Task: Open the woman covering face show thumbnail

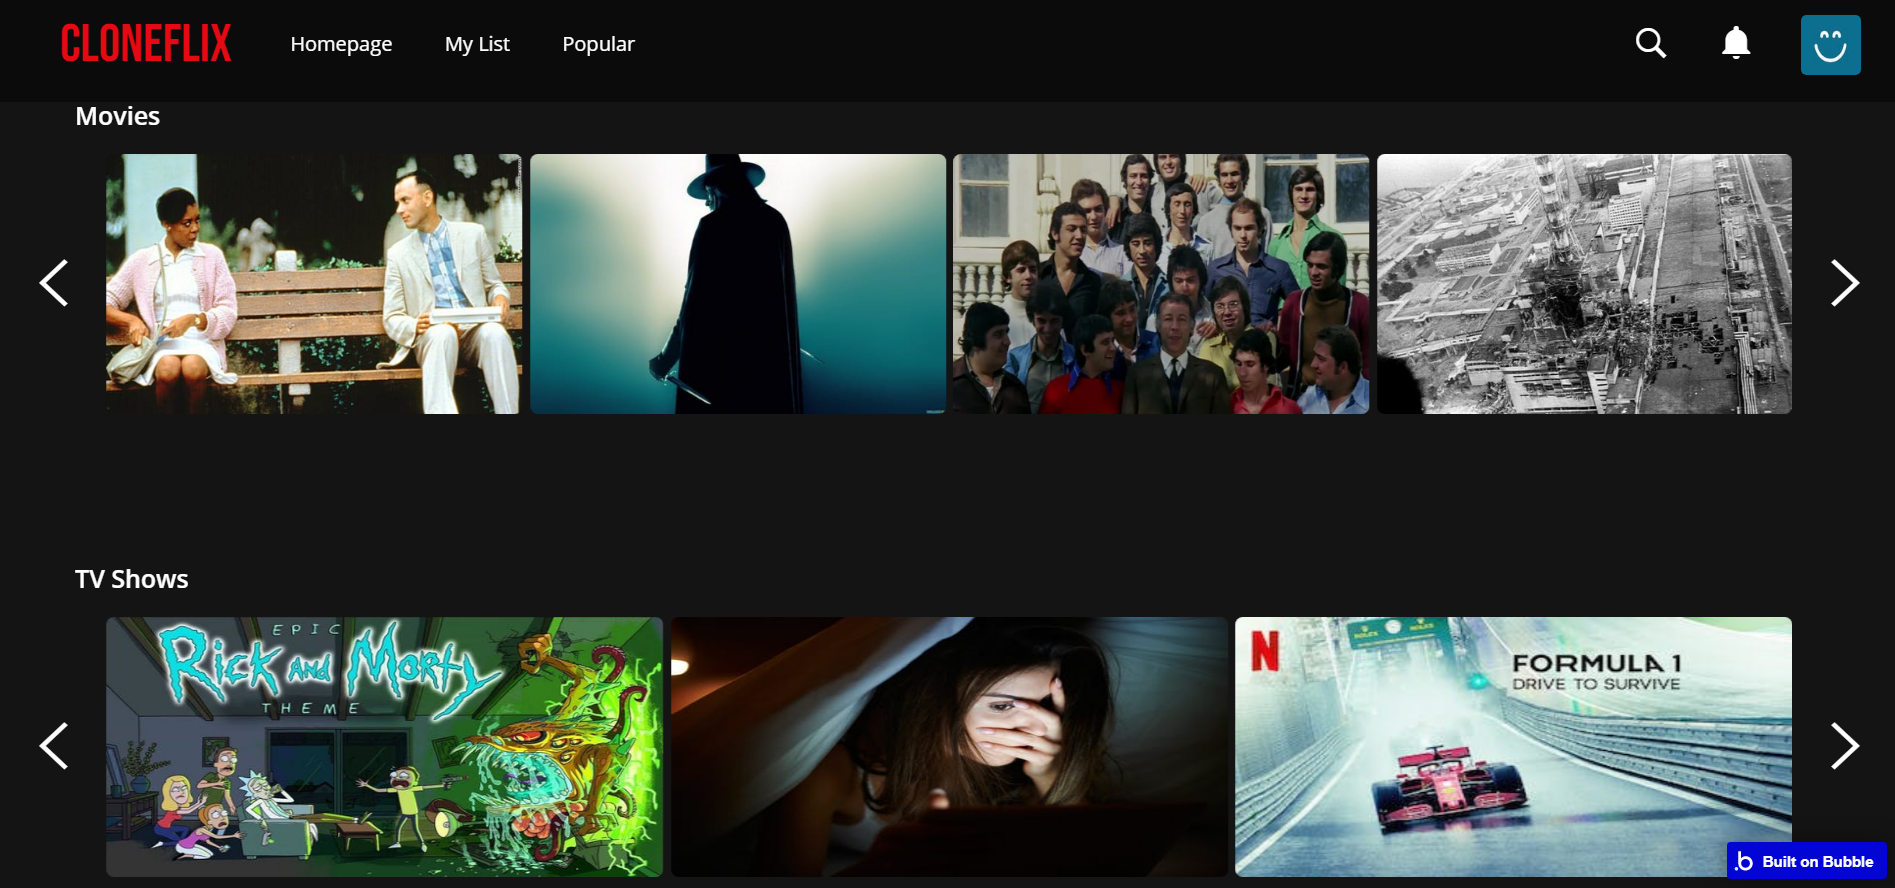Action: click(x=949, y=747)
